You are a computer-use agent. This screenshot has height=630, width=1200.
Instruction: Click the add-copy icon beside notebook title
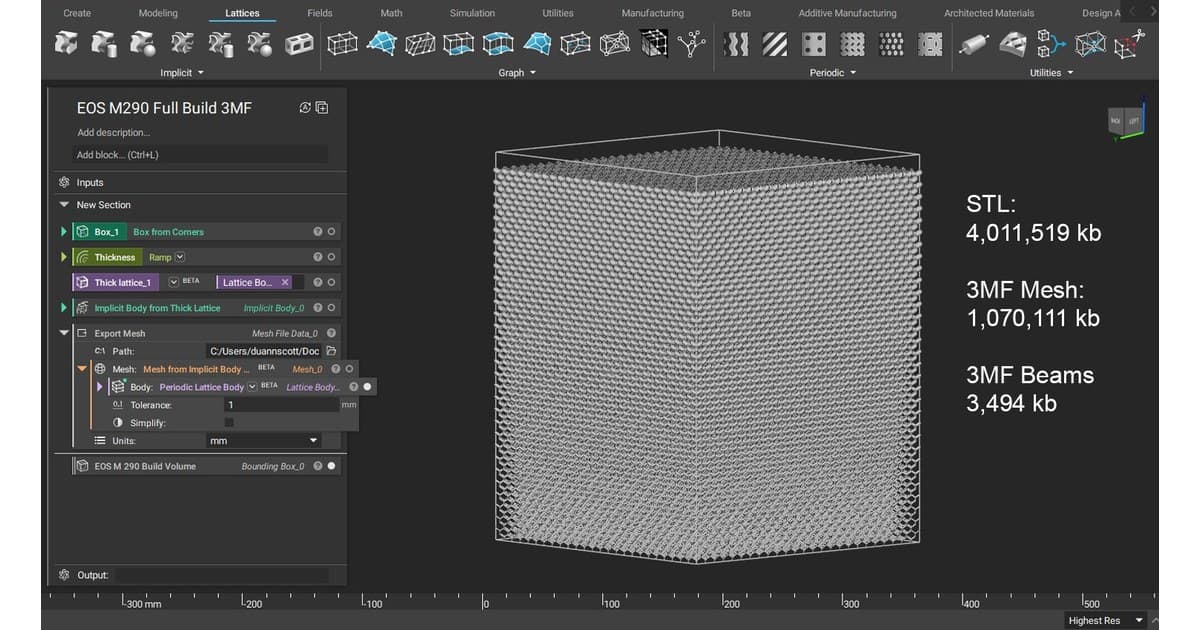click(322, 108)
